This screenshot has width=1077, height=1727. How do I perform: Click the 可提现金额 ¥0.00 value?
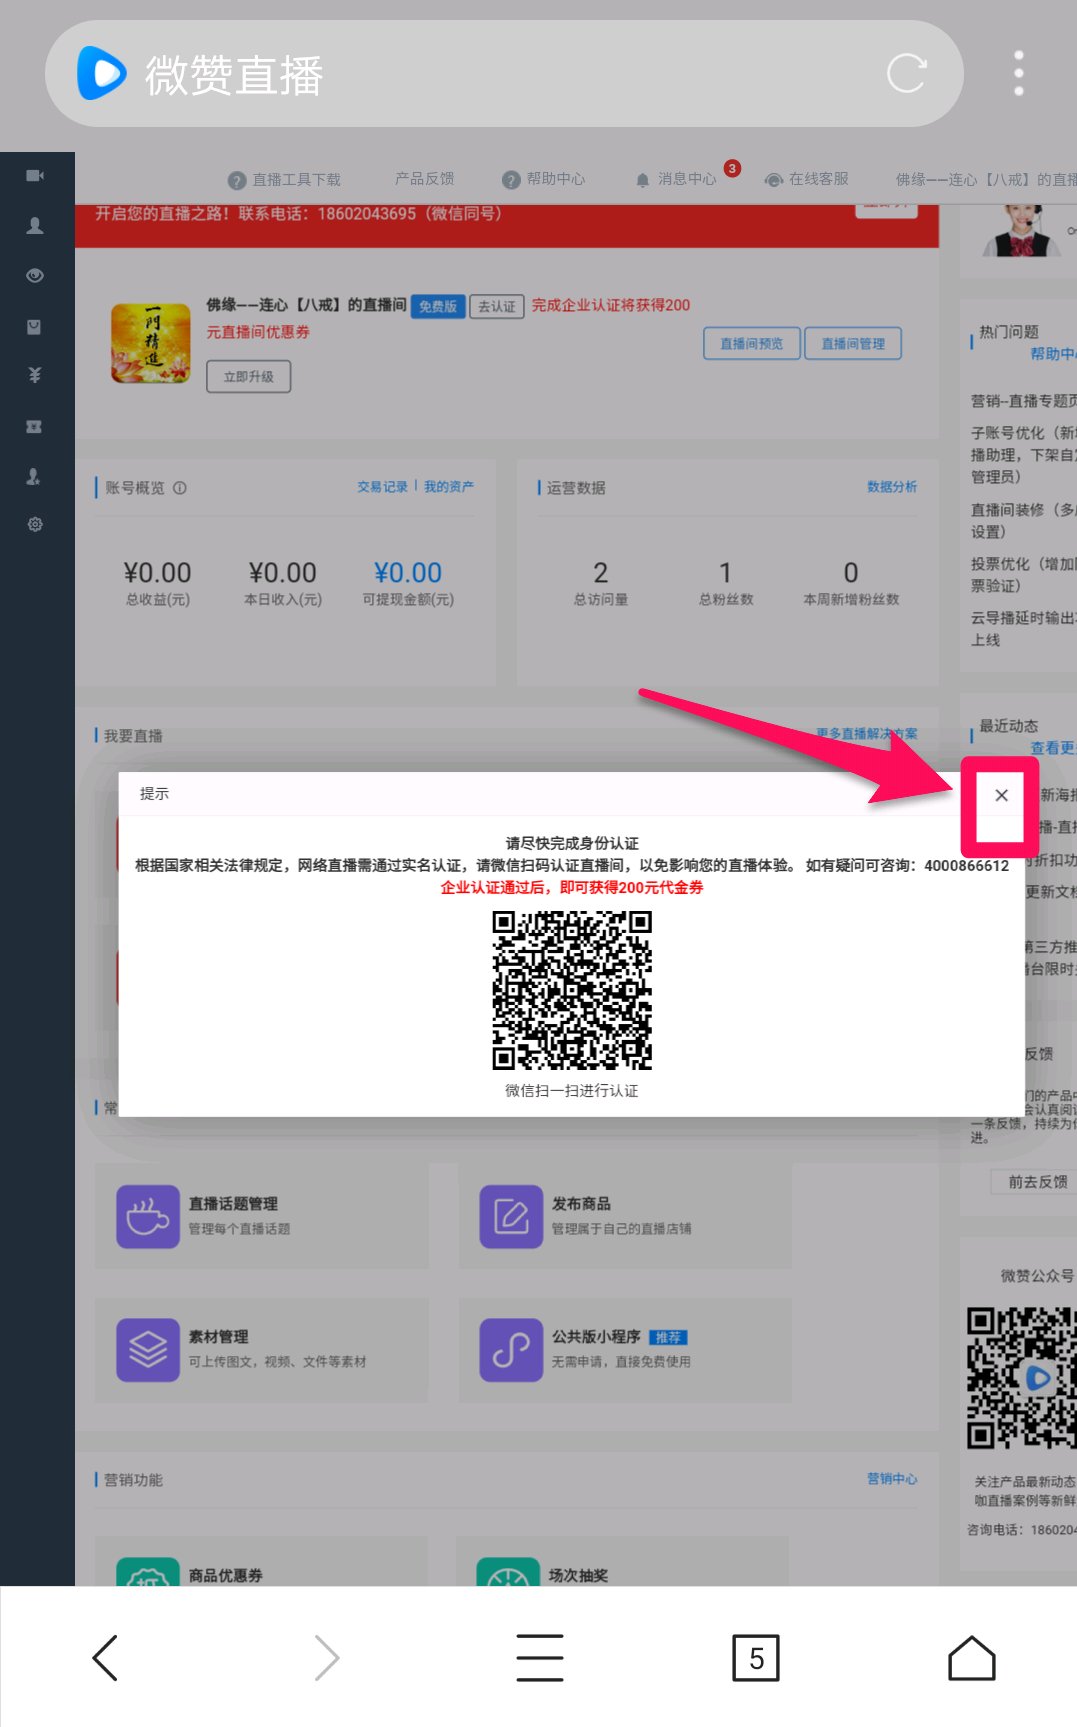pyautogui.click(x=408, y=573)
